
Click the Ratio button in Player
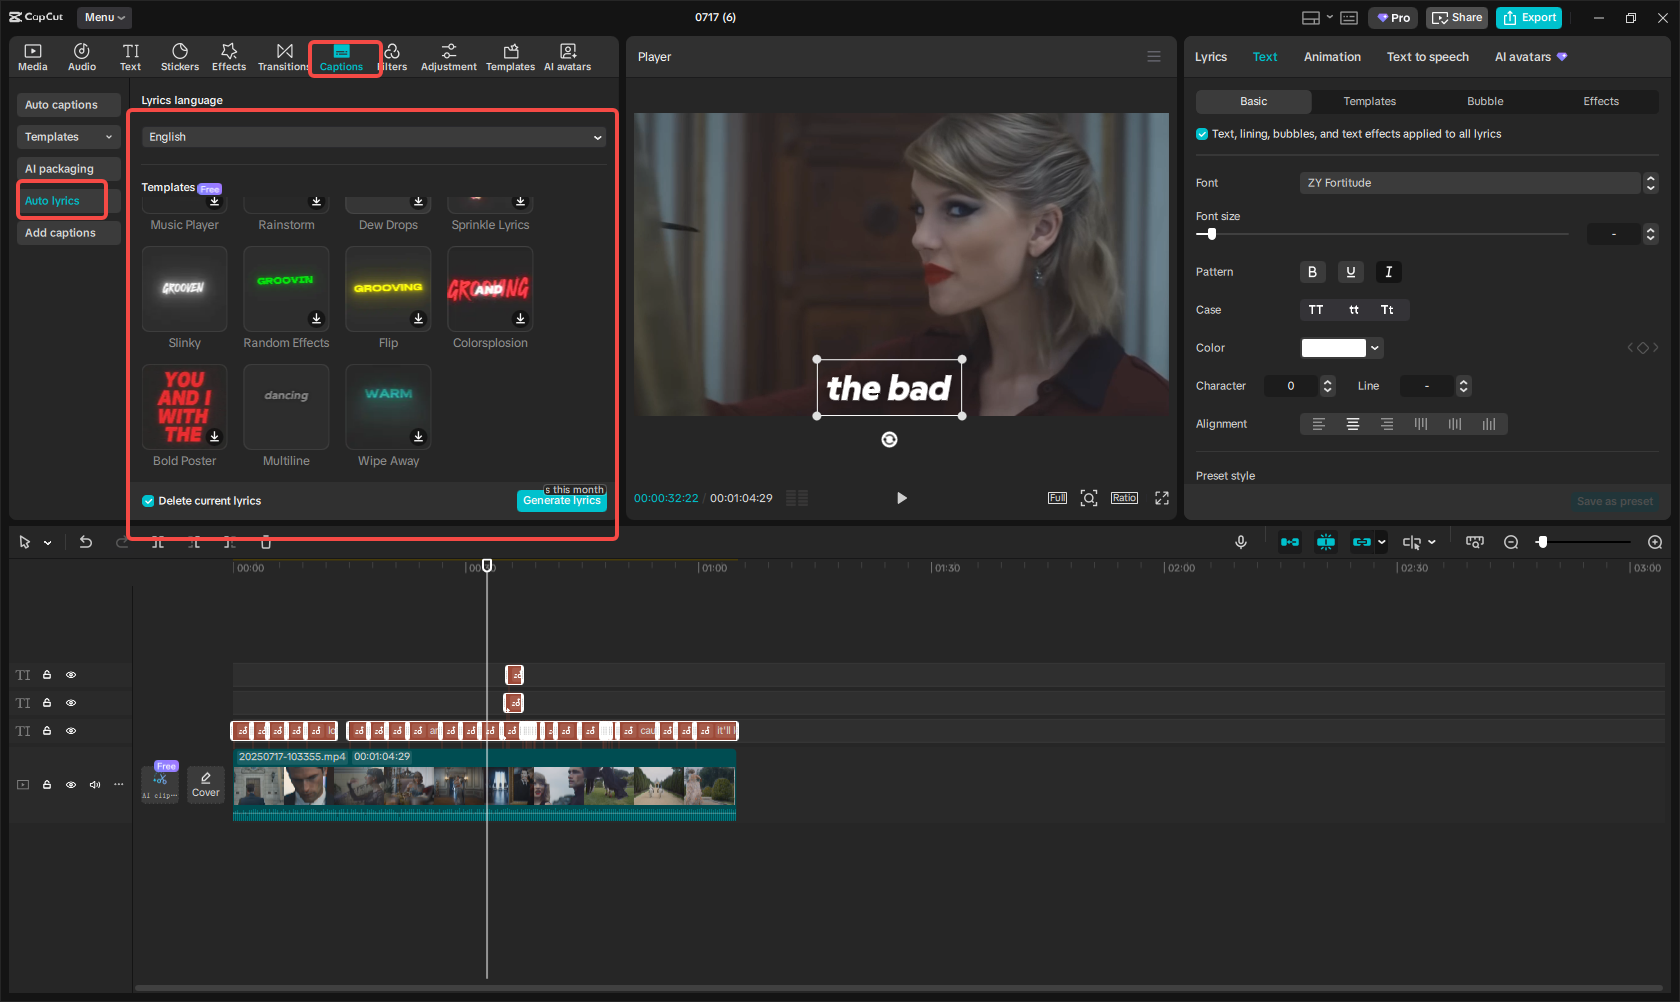(x=1124, y=498)
